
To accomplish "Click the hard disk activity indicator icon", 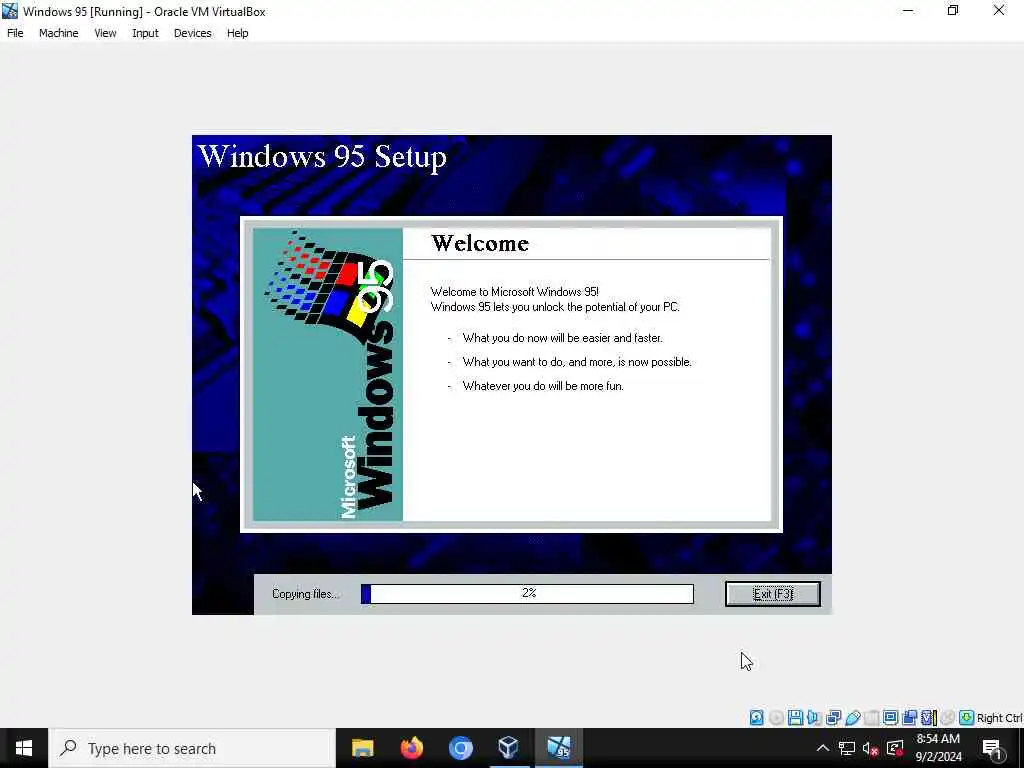I will coord(756,718).
